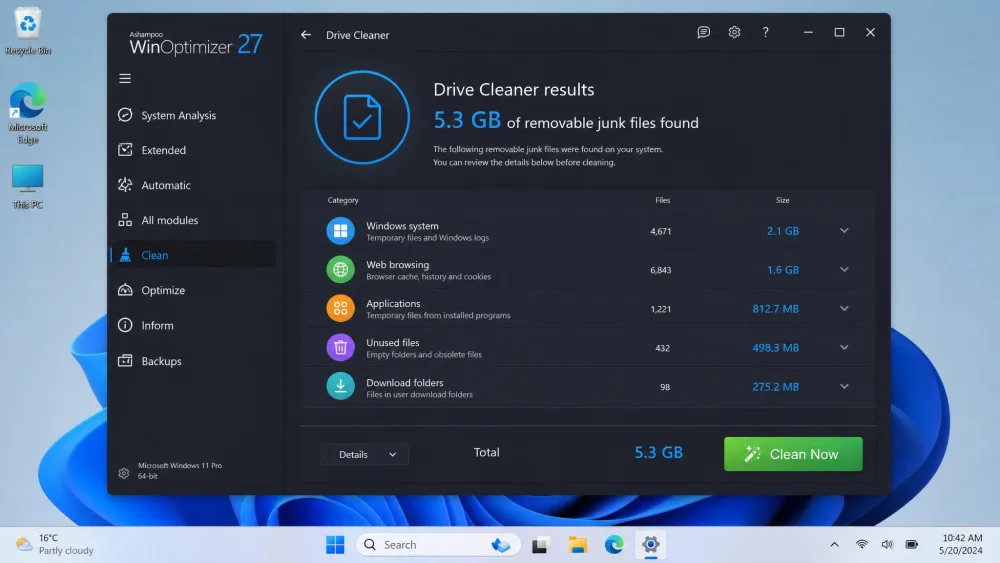Click the large document checkmark results icon

pyautogui.click(x=362, y=117)
